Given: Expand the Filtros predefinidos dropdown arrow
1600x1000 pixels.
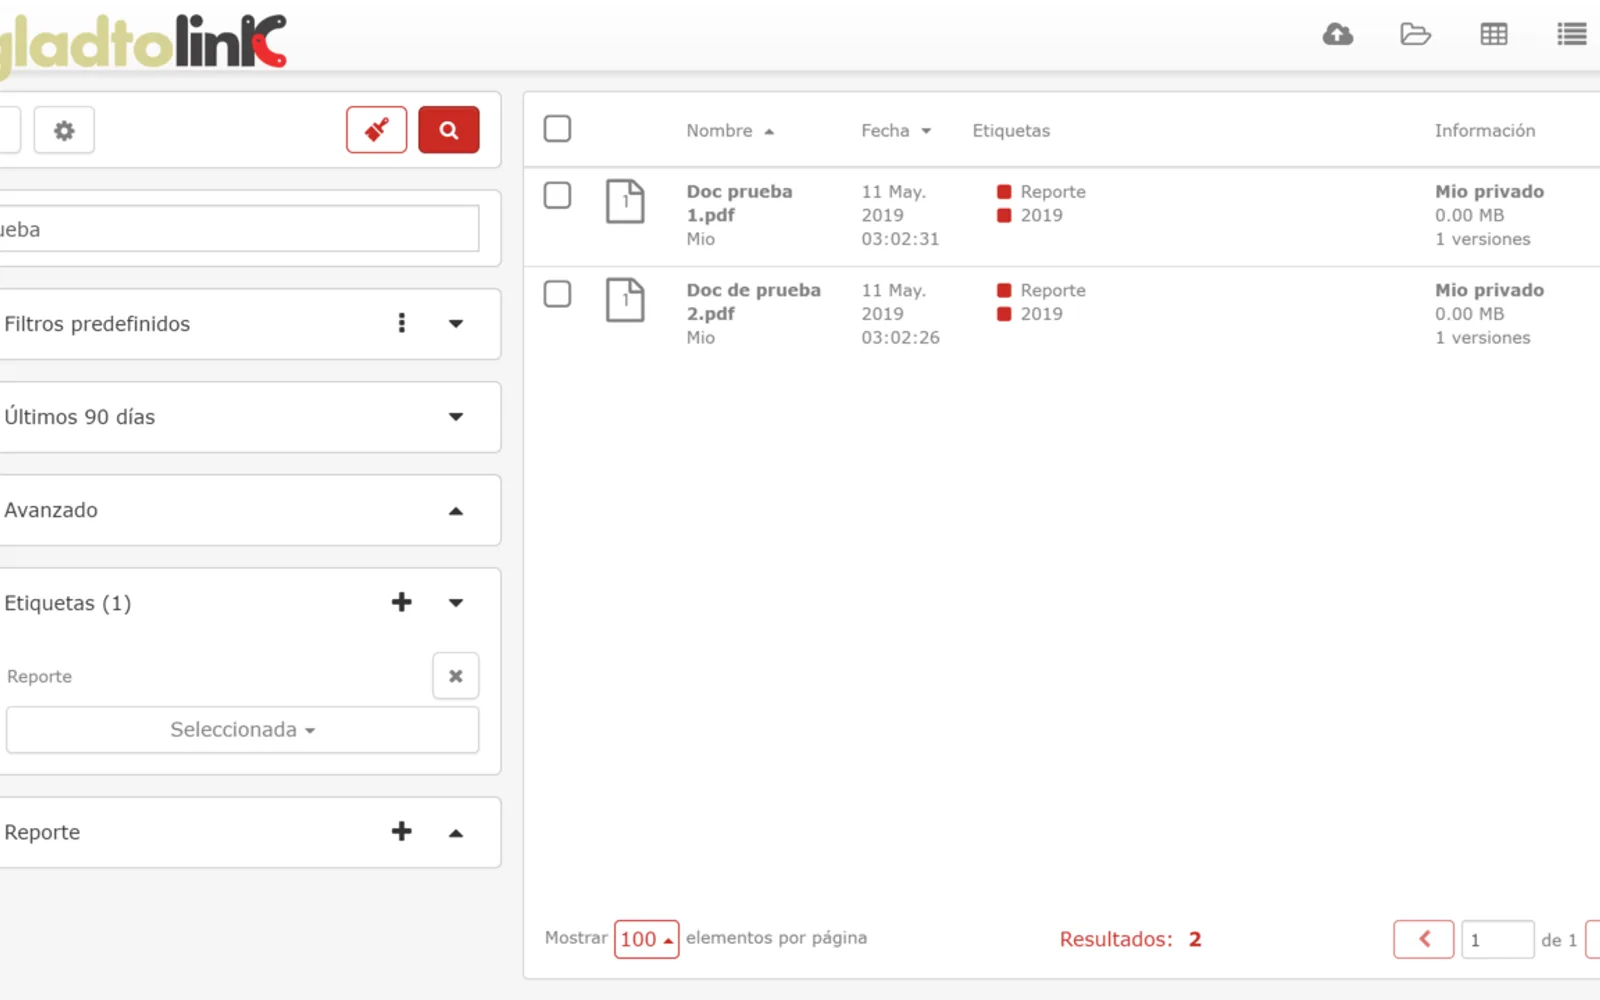Looking at the screenshot, I should point(456,323).
